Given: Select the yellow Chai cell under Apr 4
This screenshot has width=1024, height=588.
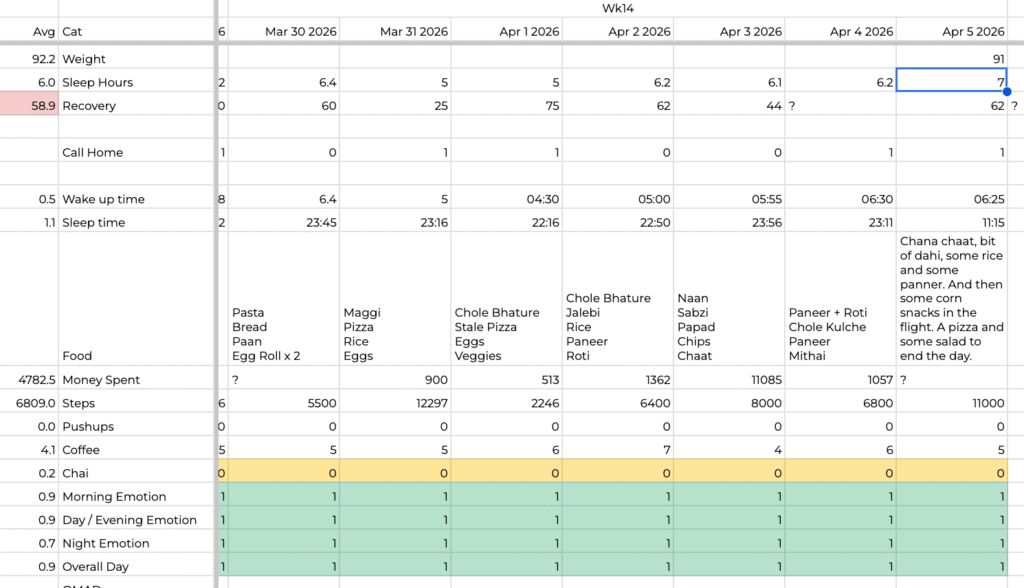Looking at the screenshot, I should [842, 473].
